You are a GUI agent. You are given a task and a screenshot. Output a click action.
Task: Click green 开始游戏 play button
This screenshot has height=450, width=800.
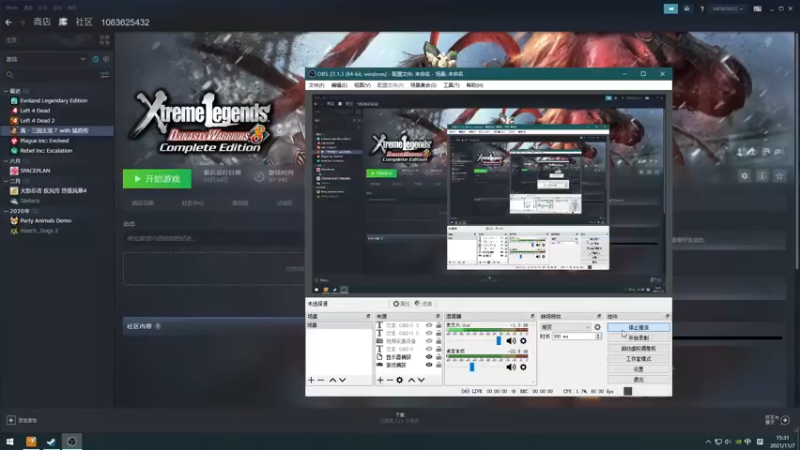(157, 179)
